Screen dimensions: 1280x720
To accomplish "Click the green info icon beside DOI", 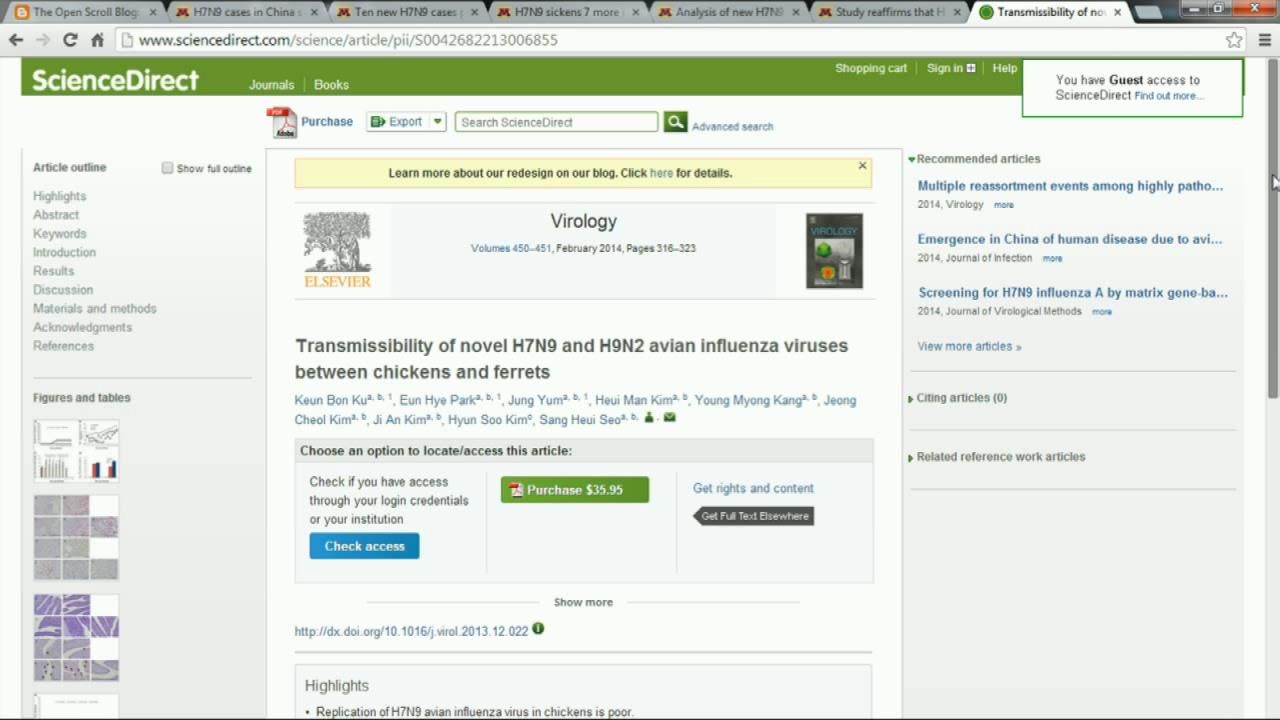I will coord(538,629).
